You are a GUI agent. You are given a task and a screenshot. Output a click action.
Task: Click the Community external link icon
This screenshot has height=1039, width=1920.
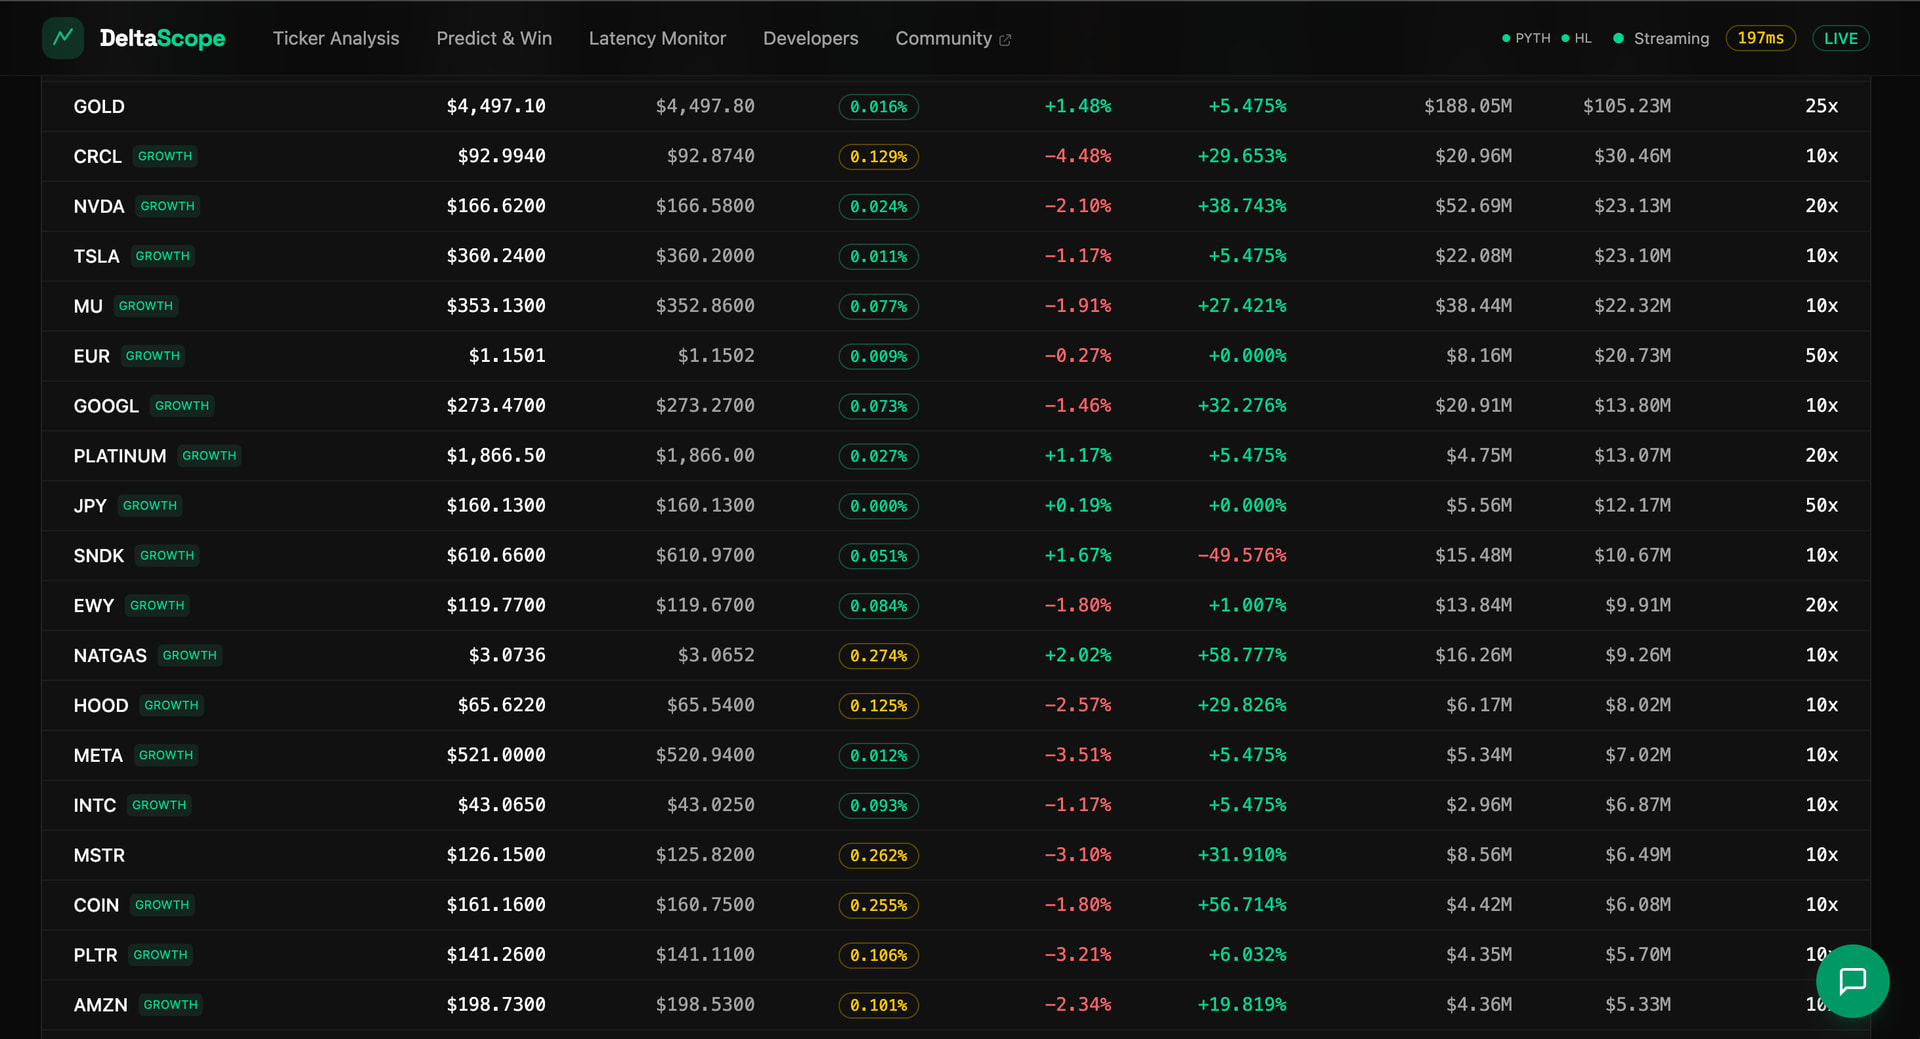coord(1005,40)
